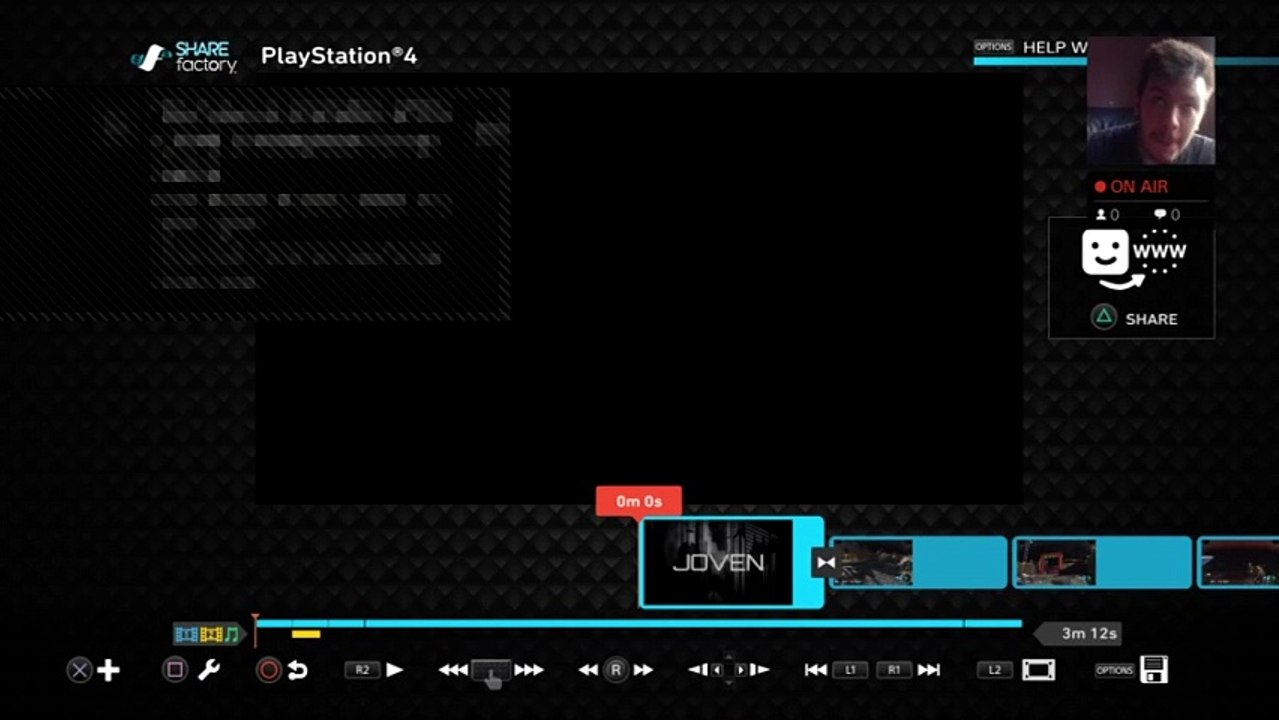Click the L1 button label
The image size is (1279, 720).
pyautogui.click(x=850, y=670)
